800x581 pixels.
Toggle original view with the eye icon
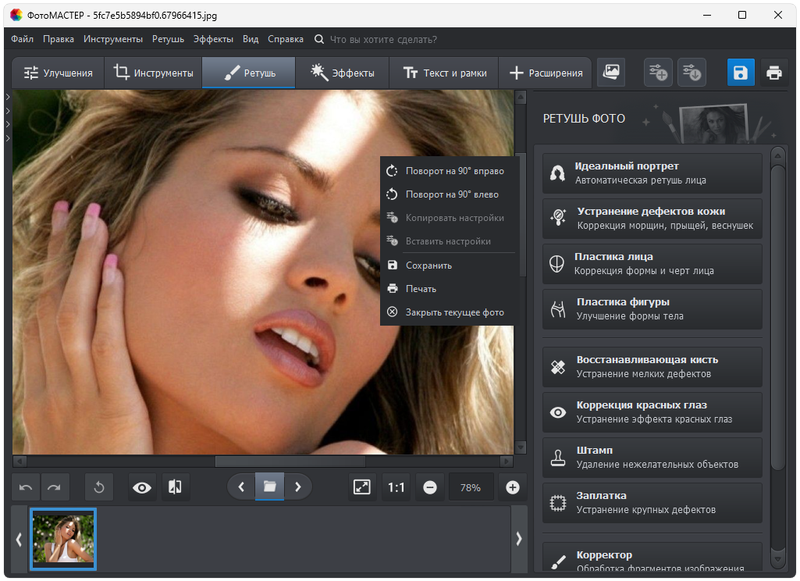point(142,487)
